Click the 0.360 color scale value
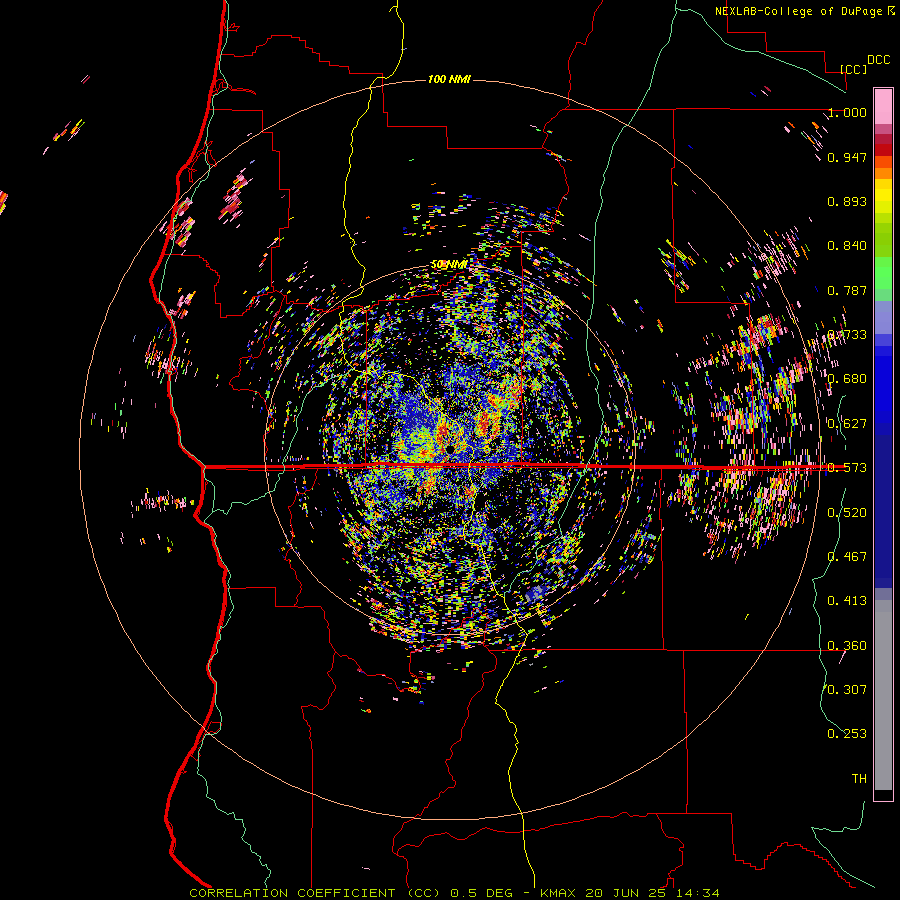 pos(847,646)
